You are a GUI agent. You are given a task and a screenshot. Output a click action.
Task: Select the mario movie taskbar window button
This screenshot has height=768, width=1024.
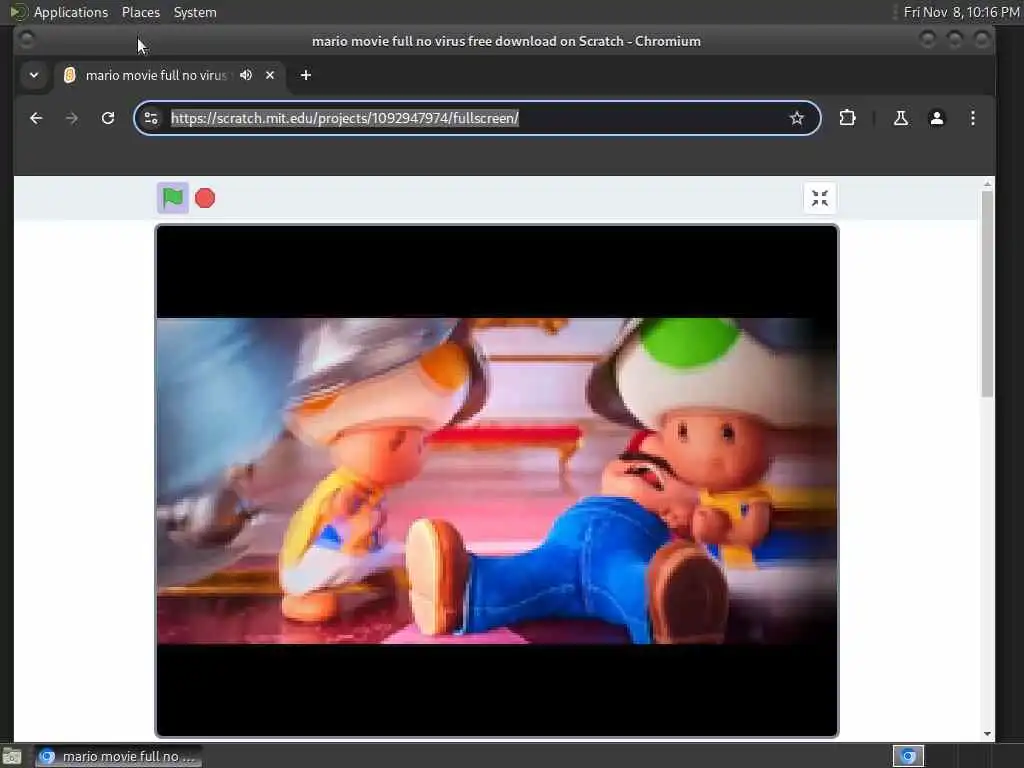click(118, 756)
